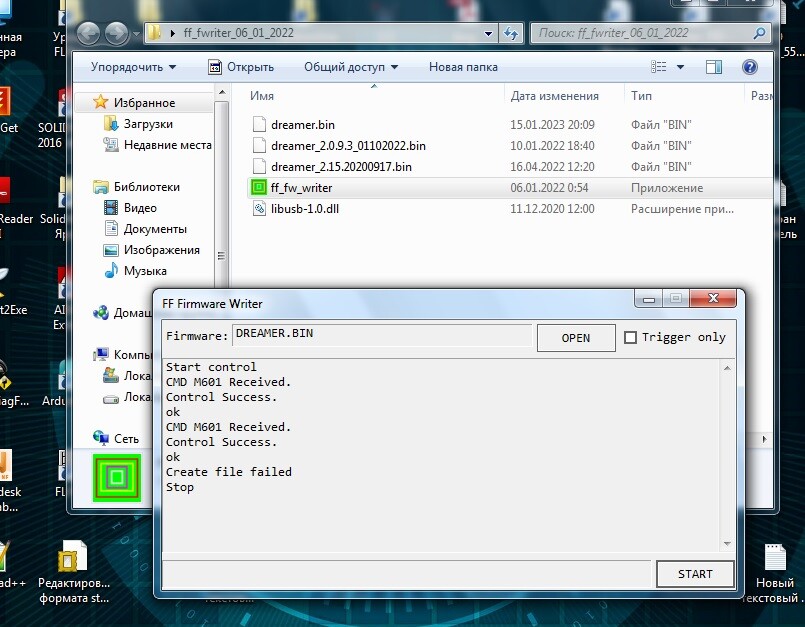This screenshot has height=627, width=805.
Task: Click the ff_fwriter_06_01_2022 breadcrumb folder
Action: coord(239,33)
